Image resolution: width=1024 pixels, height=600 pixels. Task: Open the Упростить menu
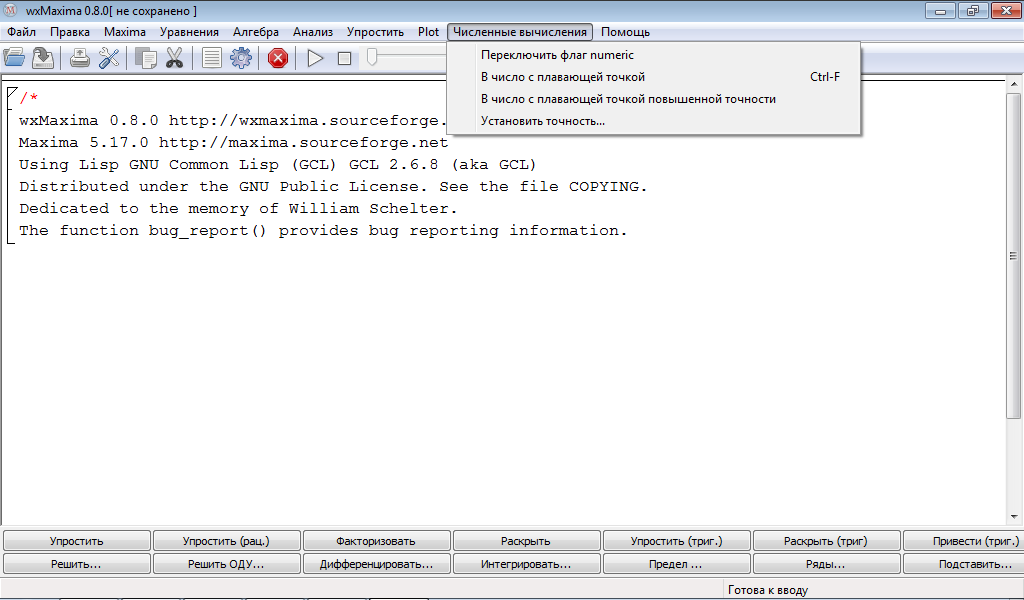point(376,32)
